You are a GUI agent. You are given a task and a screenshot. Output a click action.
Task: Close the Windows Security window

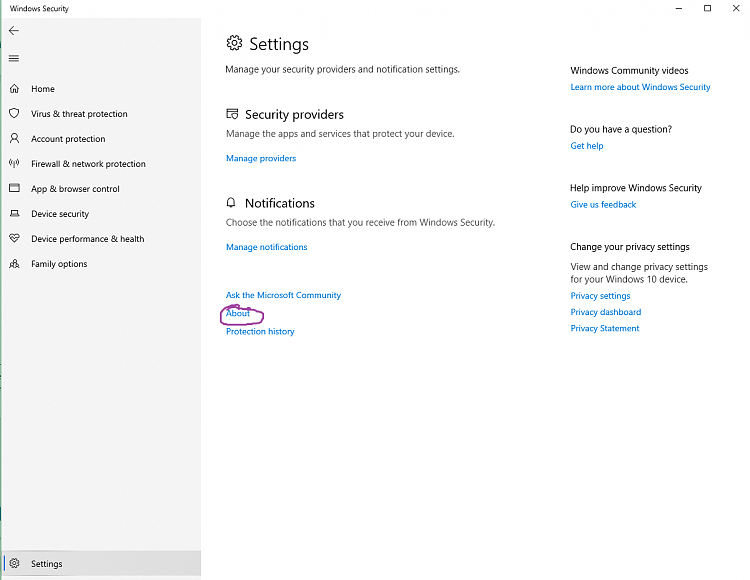(x=736, y=8)
